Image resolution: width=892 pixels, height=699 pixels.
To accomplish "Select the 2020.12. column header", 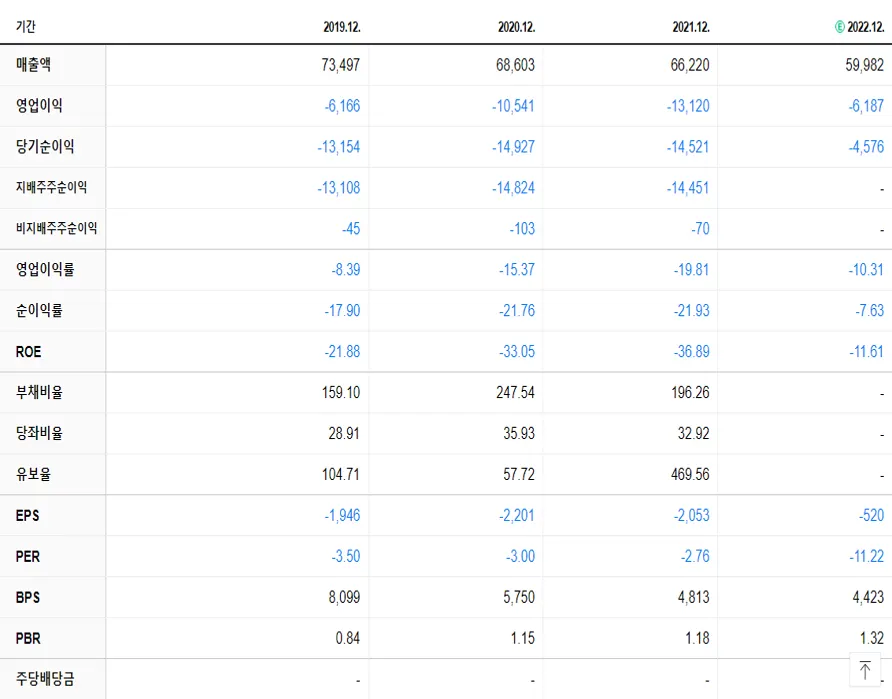I will [517, 27].
